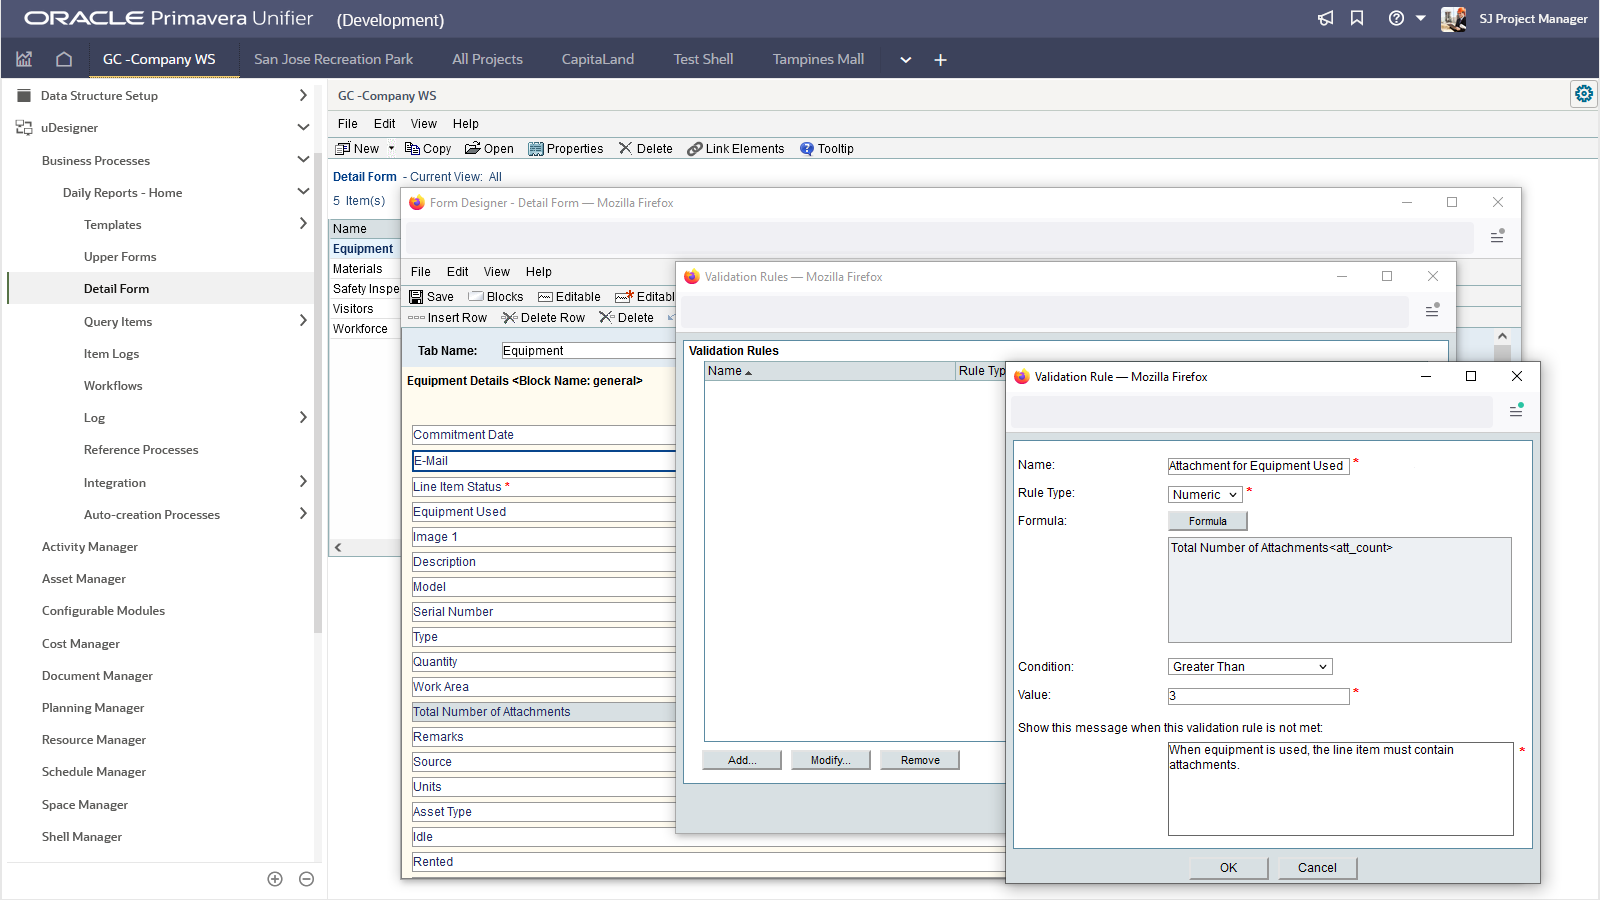Click Cancel in Validation Rule dialog
Image resolution: width=1600 pixels, height=900 pixels.
pos(1317,868)
